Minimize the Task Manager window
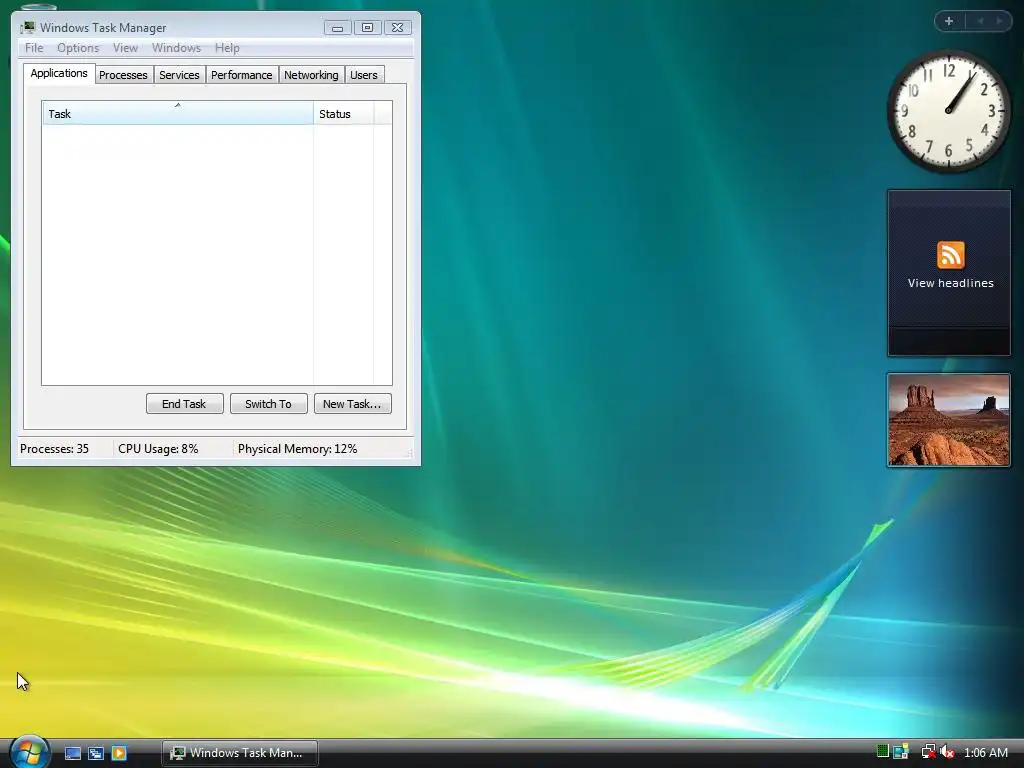 tap(338, 27)
